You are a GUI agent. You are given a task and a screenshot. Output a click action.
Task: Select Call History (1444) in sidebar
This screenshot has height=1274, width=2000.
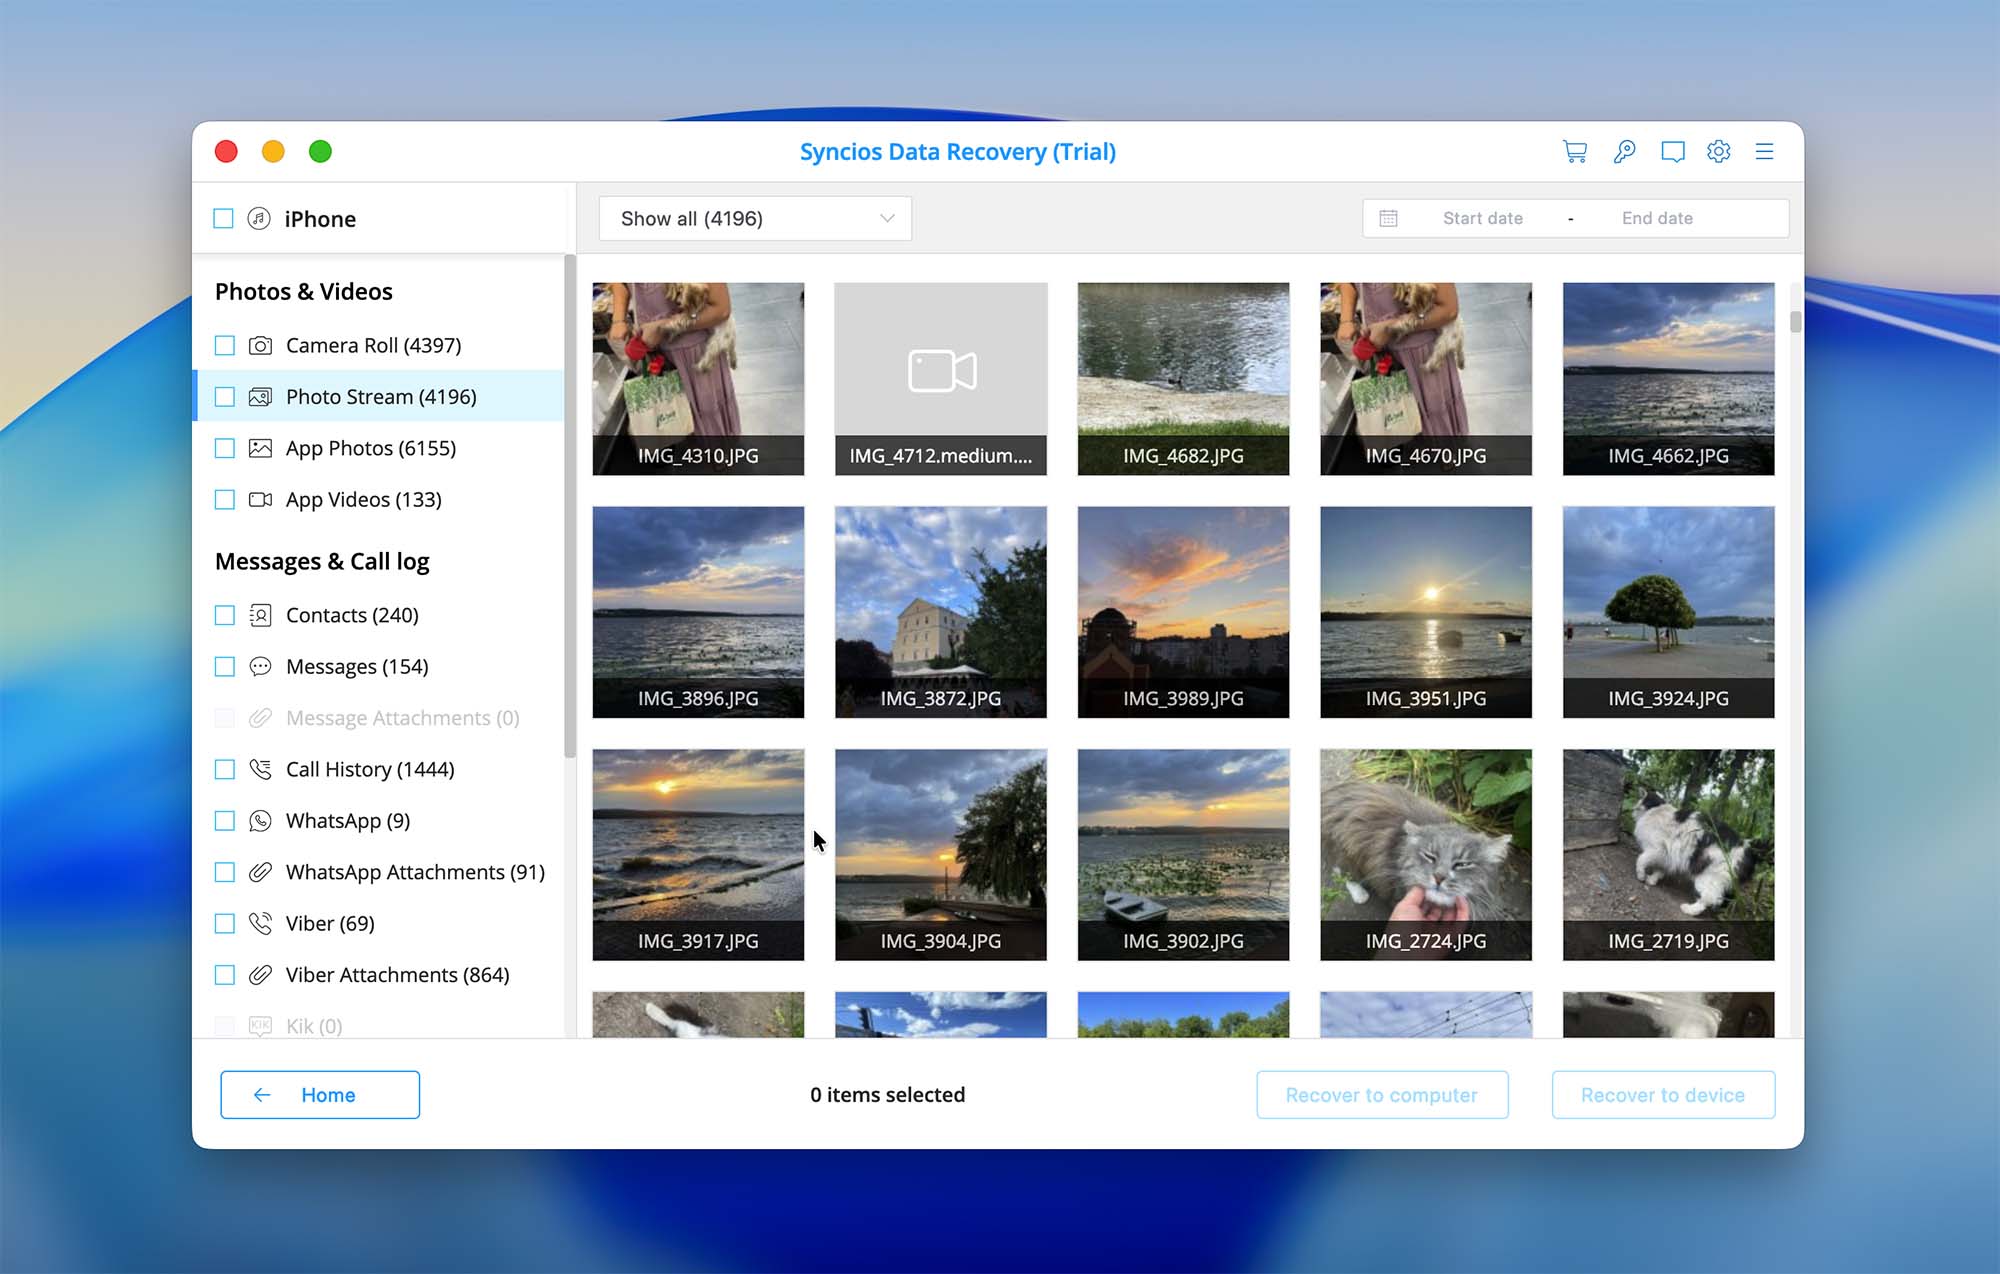pyautogui.click(x=369, y=769)
